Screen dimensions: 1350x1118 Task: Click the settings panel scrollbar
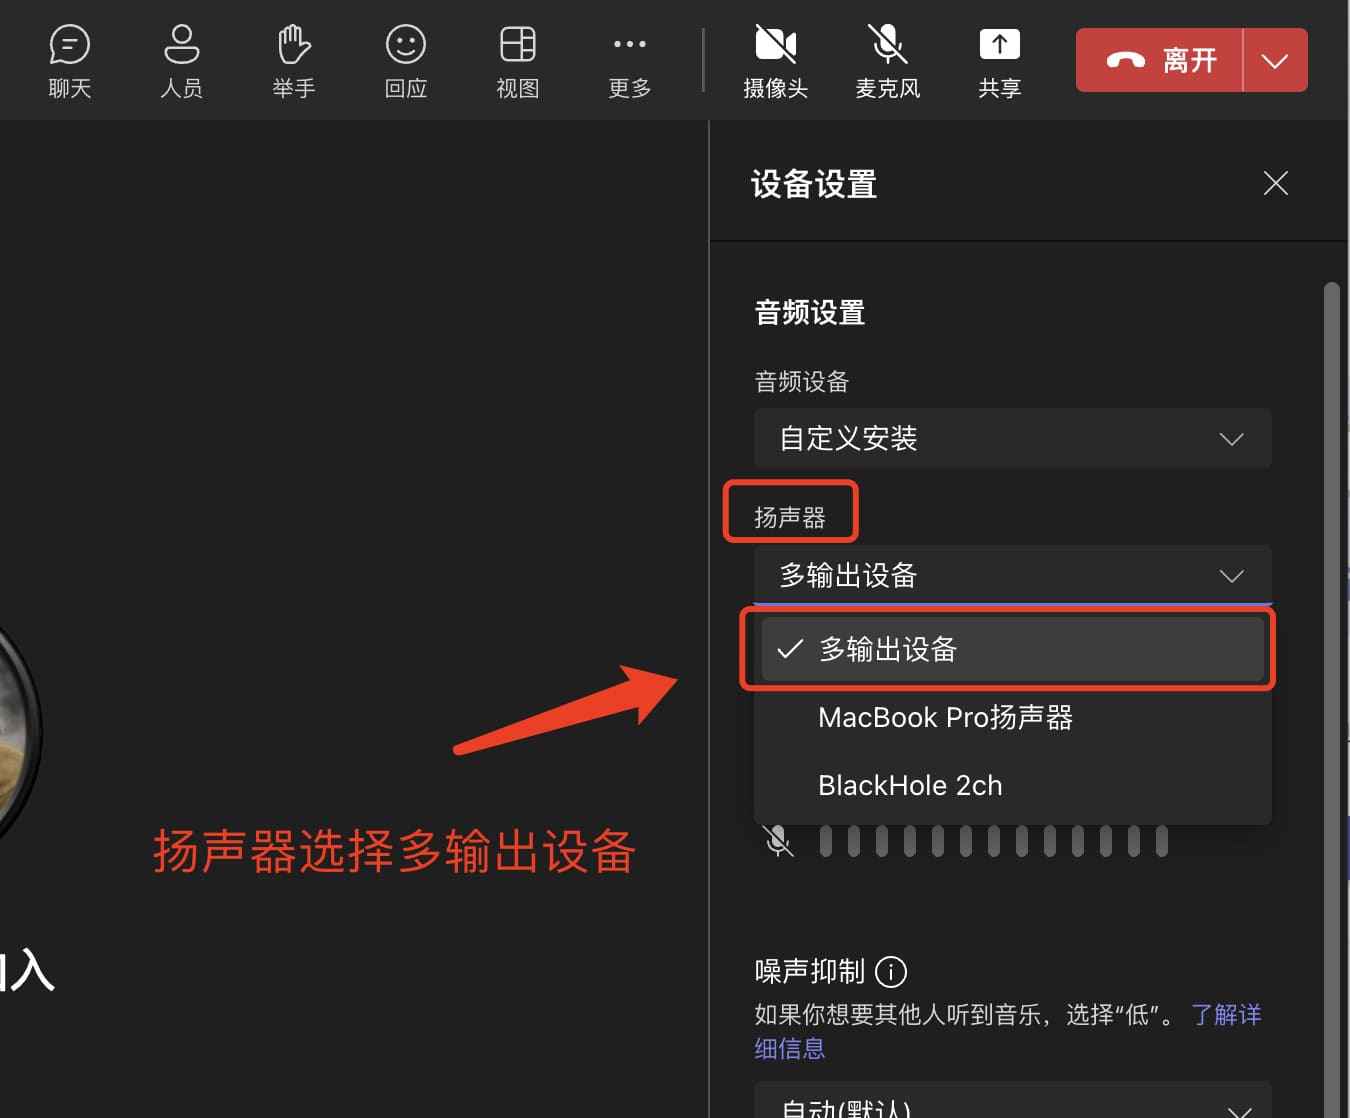[x=1331, y=700]
